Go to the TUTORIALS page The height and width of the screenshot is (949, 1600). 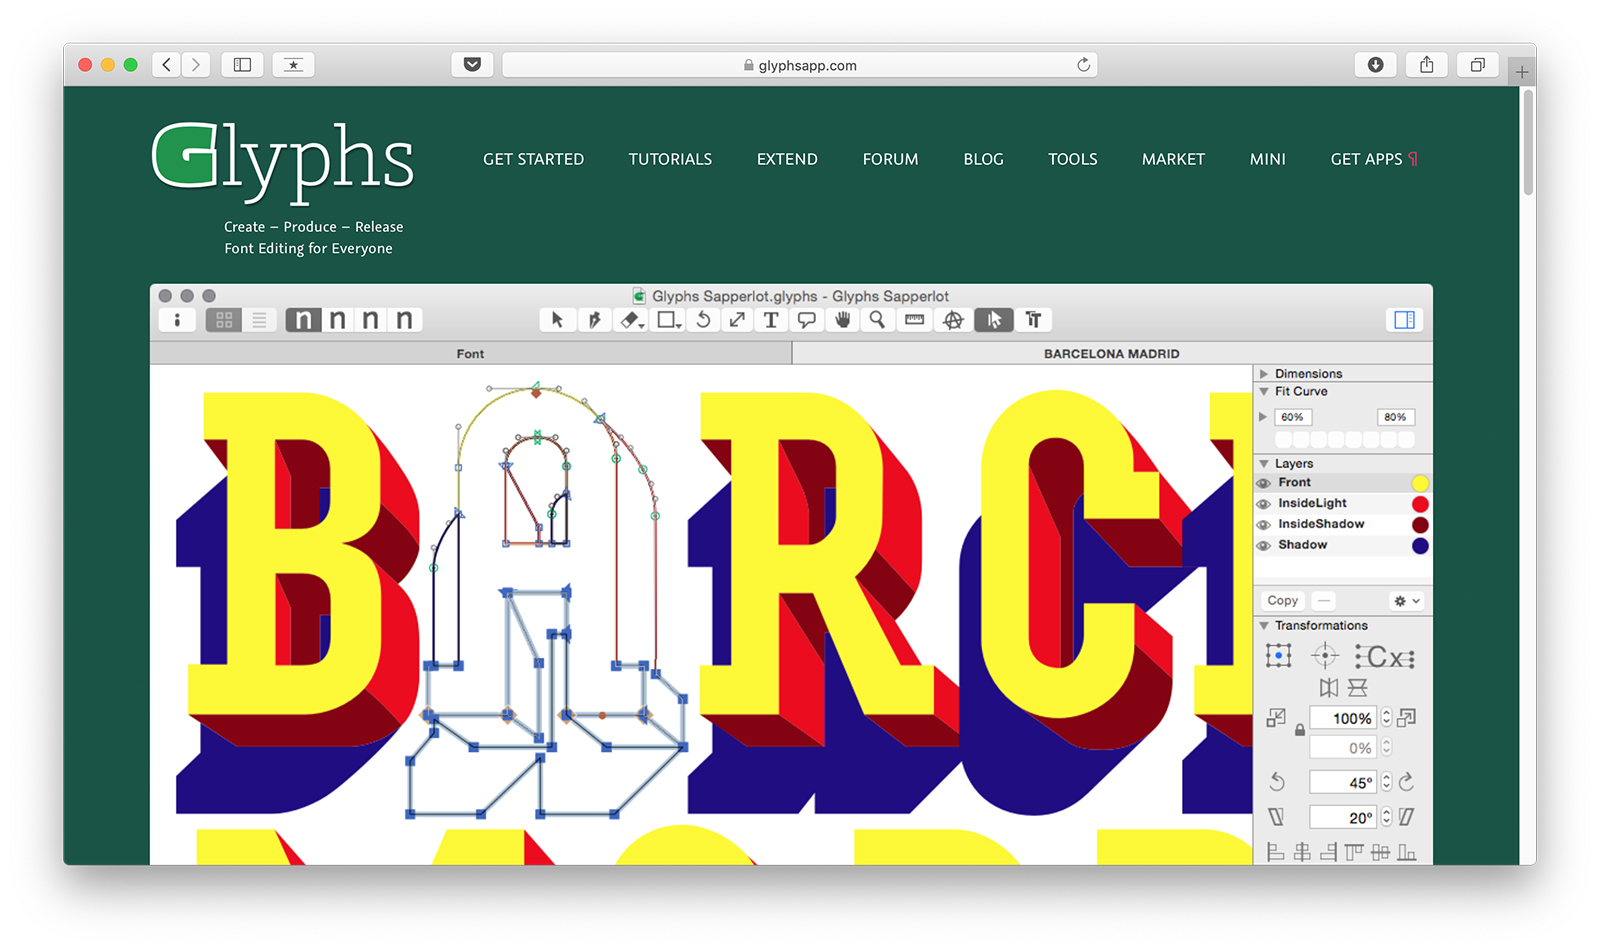(x=670, y=159)
